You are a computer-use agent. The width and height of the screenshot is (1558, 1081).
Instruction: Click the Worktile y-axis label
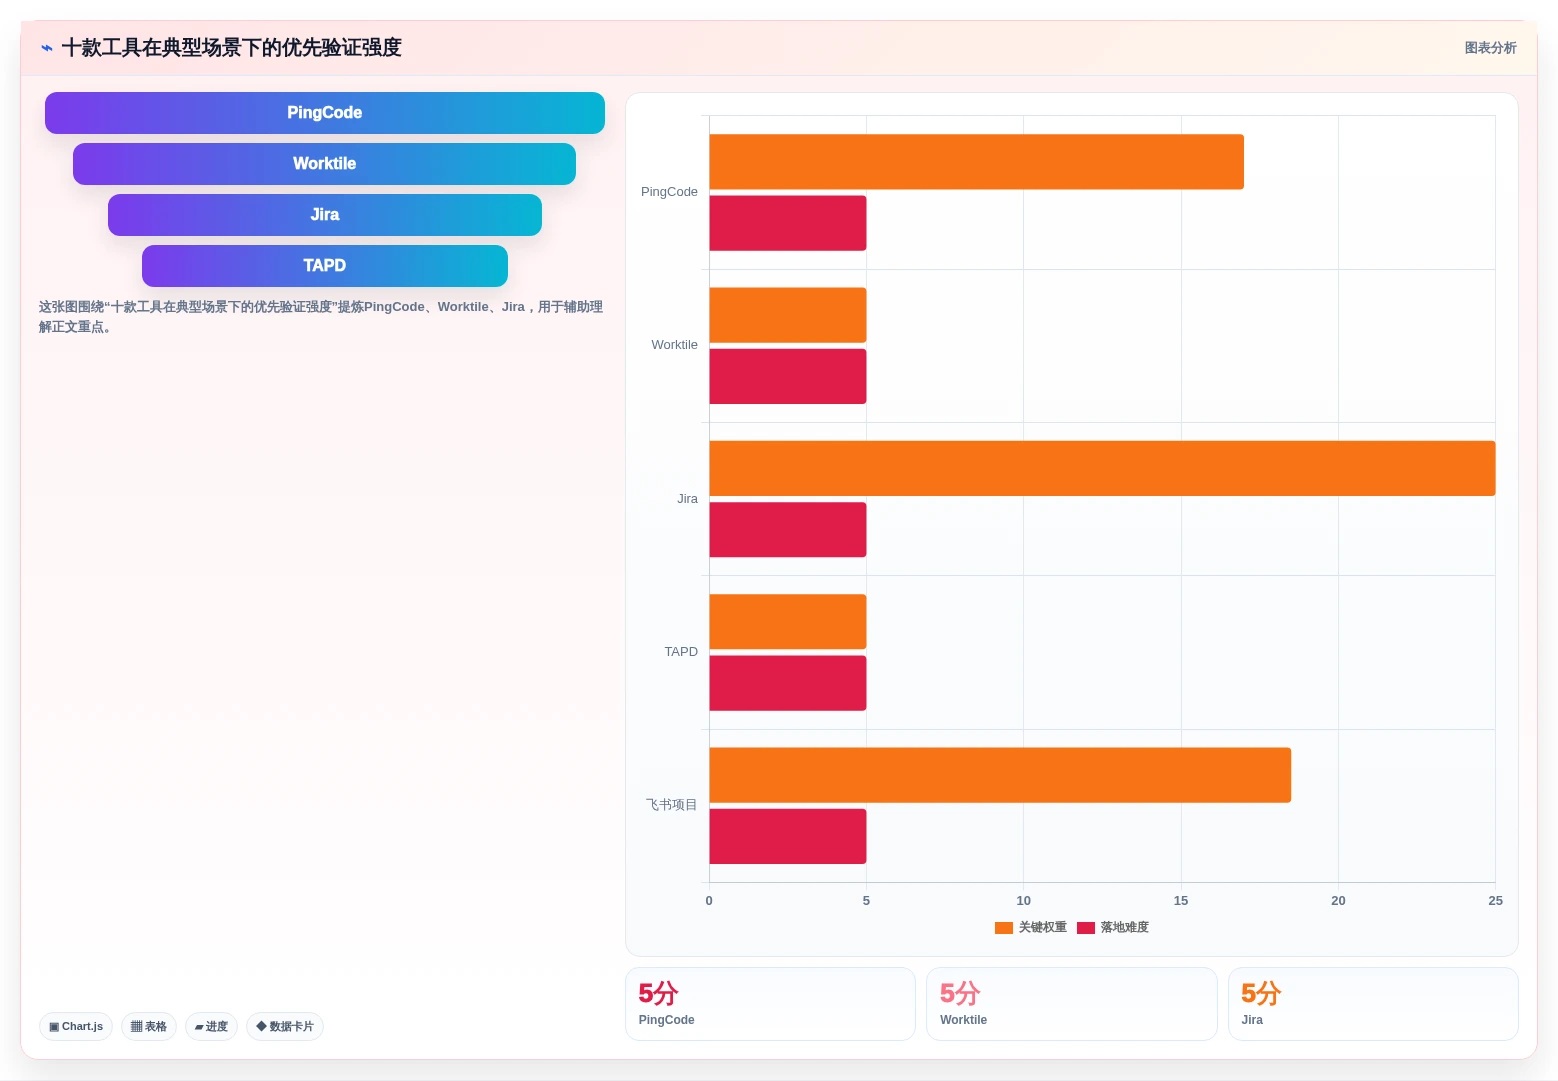click(x=674, y=345)
